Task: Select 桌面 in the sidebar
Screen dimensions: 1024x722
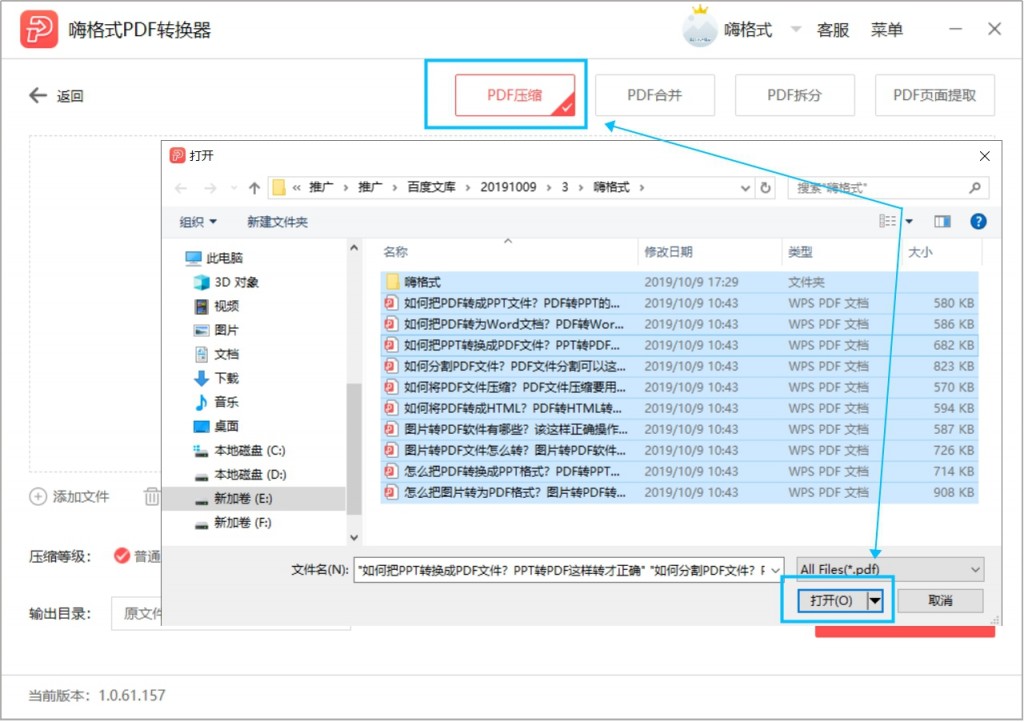Action: pos(217,426)
